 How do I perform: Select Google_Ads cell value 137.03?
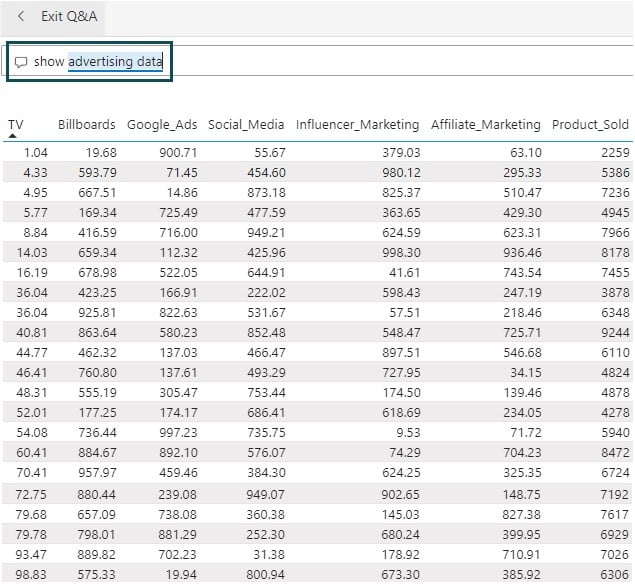click(x=178, y=352)
